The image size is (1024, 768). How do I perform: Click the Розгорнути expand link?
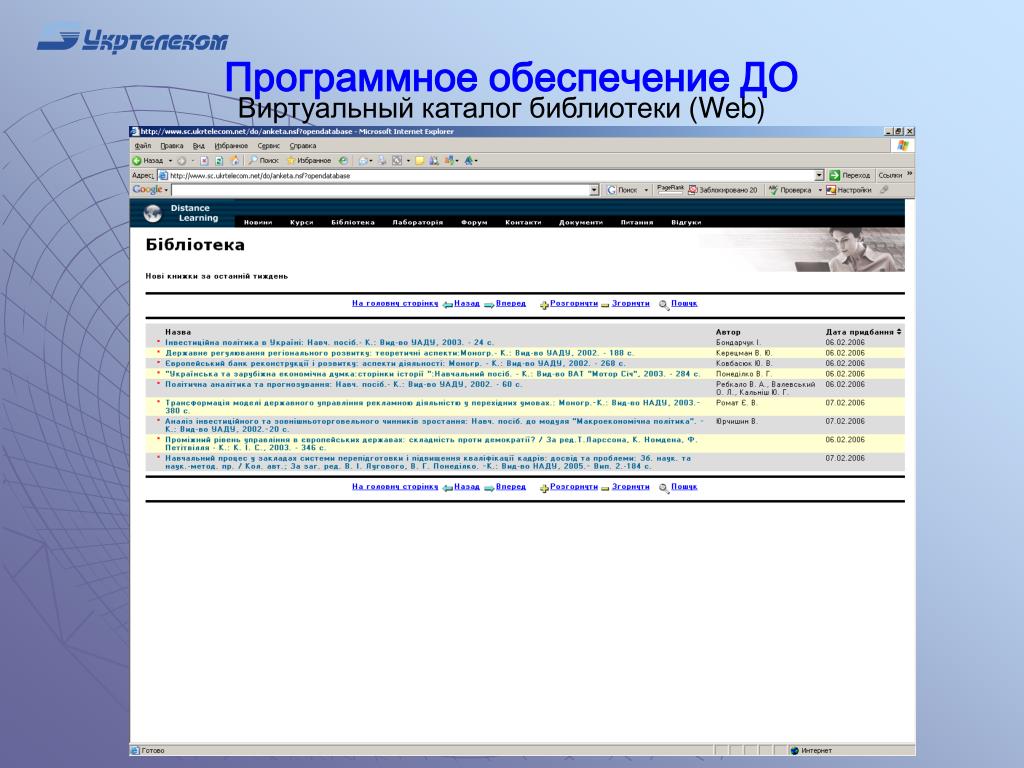point(573,303)
